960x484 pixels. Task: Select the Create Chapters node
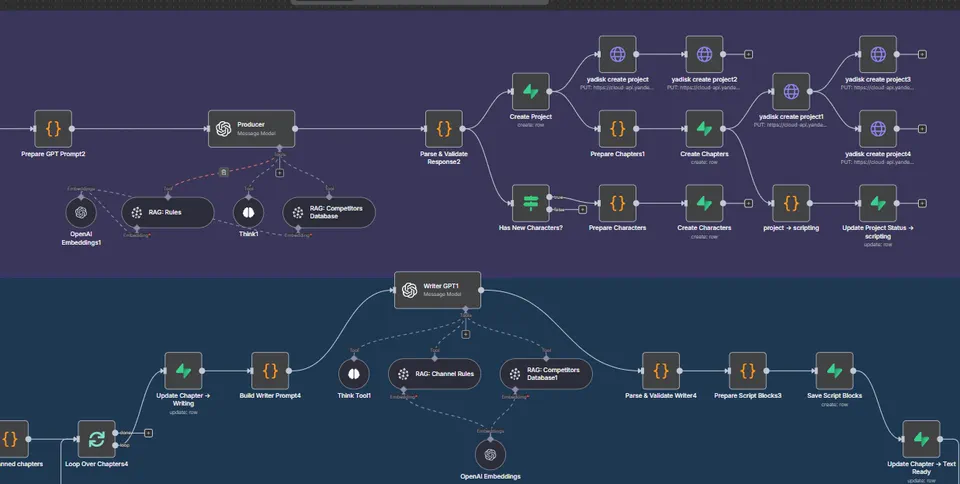tap(705, 128)
